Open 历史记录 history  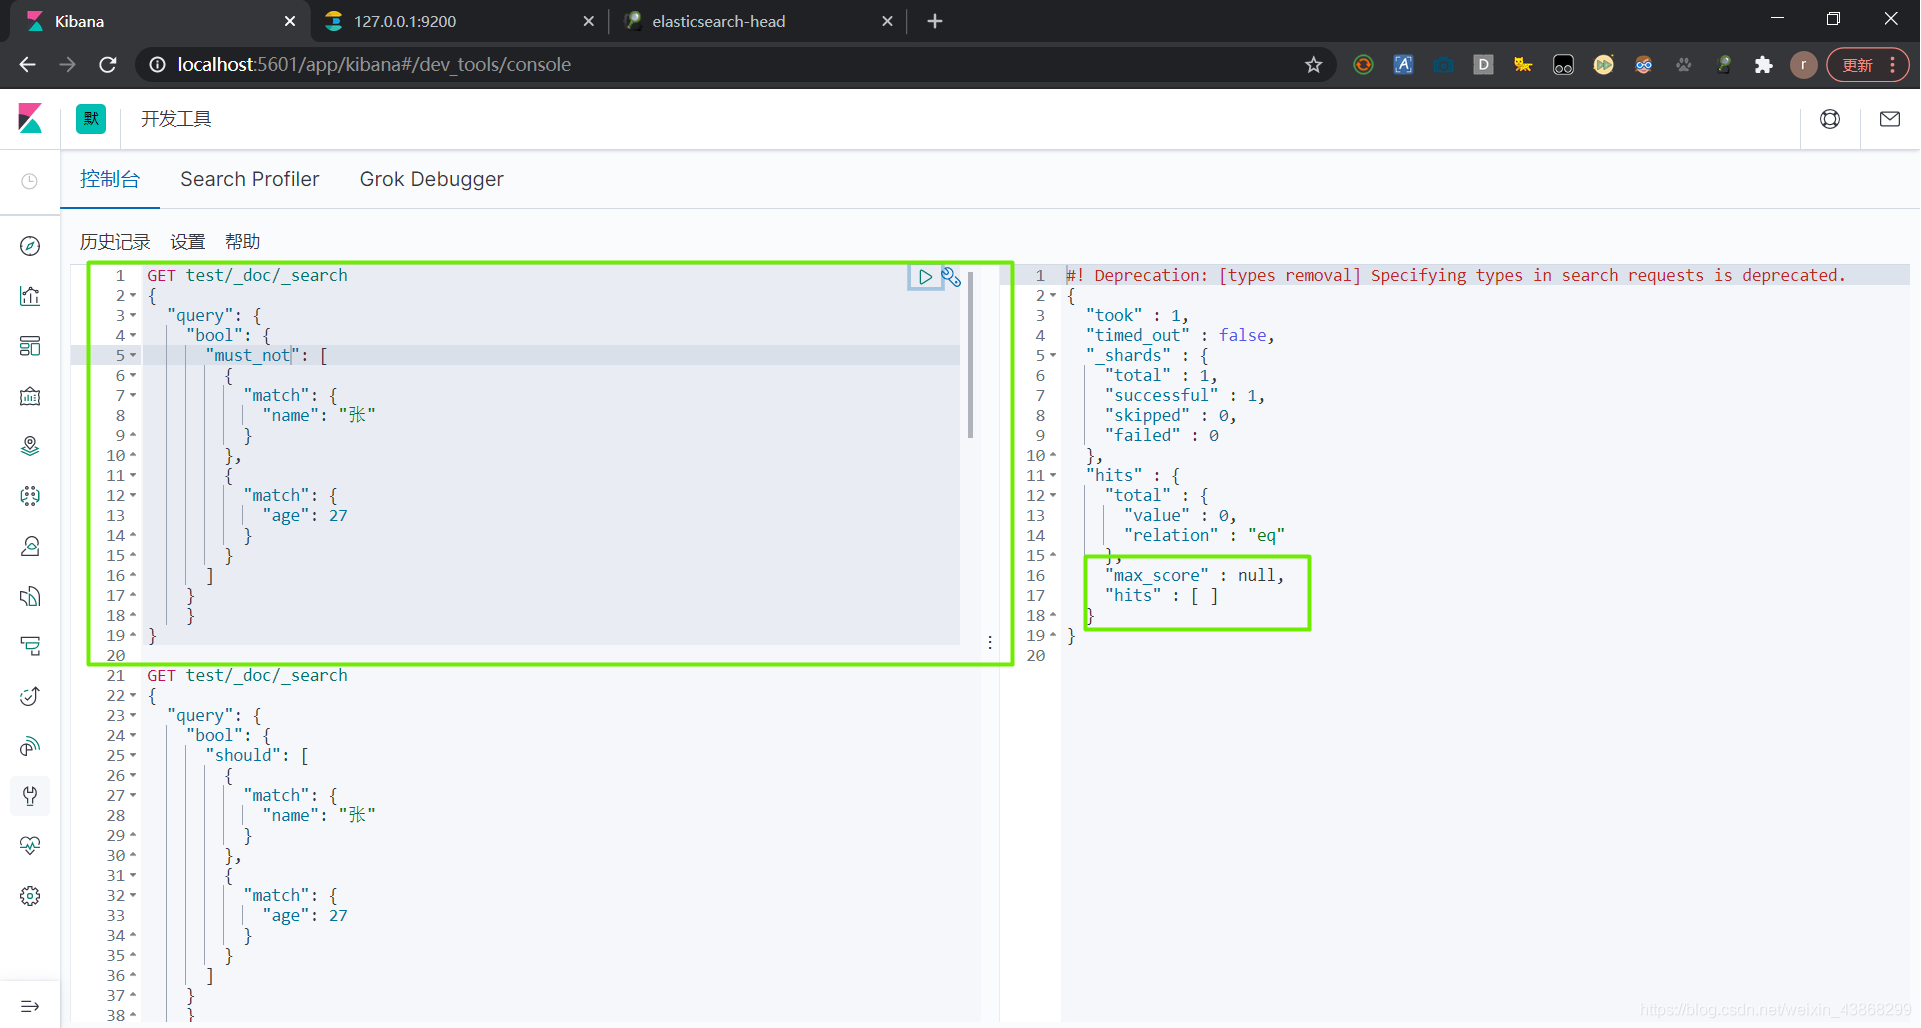[115, 242]
